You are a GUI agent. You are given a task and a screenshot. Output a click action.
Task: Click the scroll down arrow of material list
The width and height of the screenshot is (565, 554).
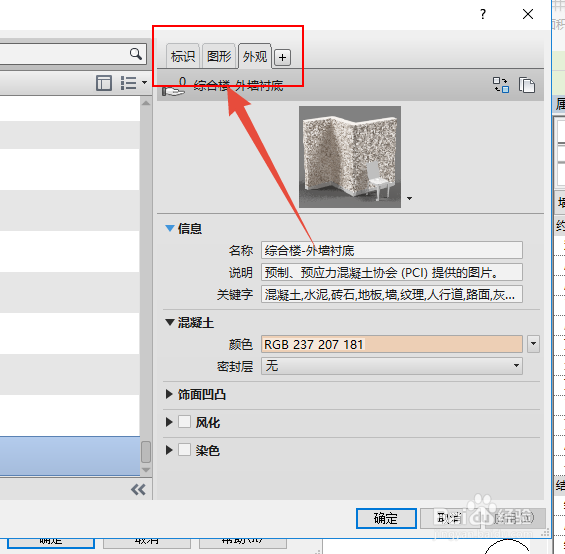click(x=146, y=470)
